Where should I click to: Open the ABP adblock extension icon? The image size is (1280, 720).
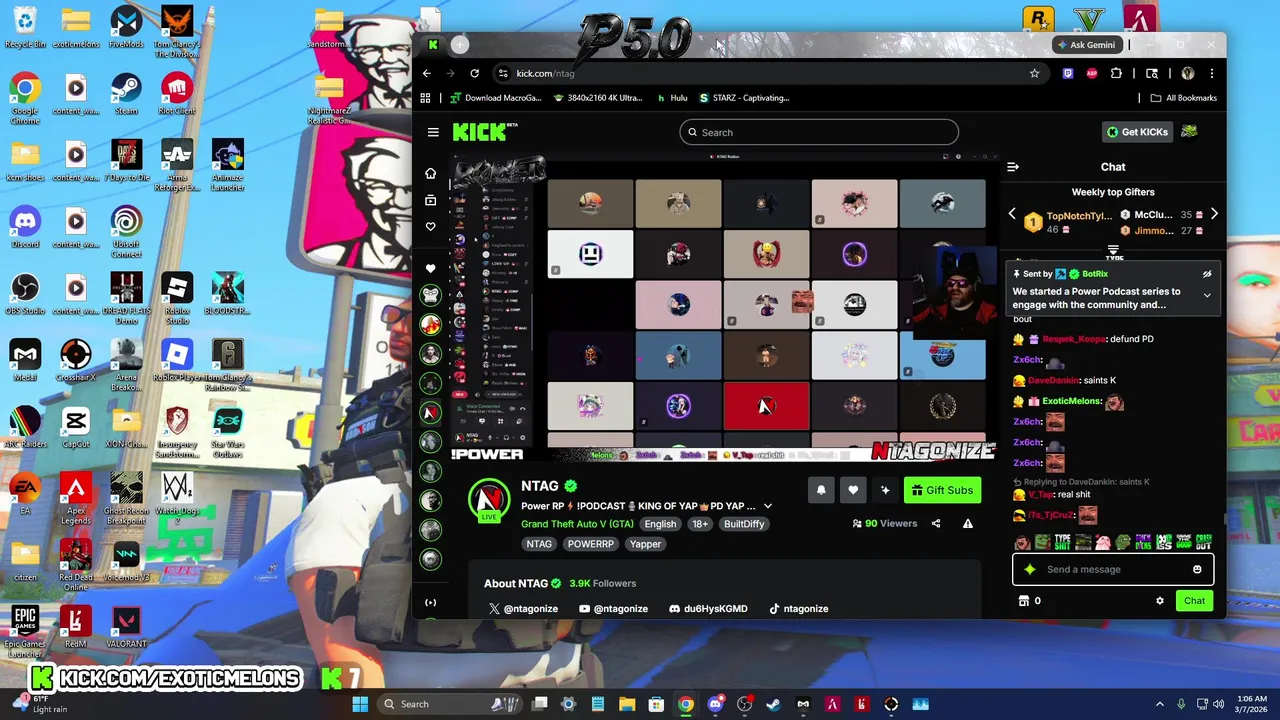1092,73
